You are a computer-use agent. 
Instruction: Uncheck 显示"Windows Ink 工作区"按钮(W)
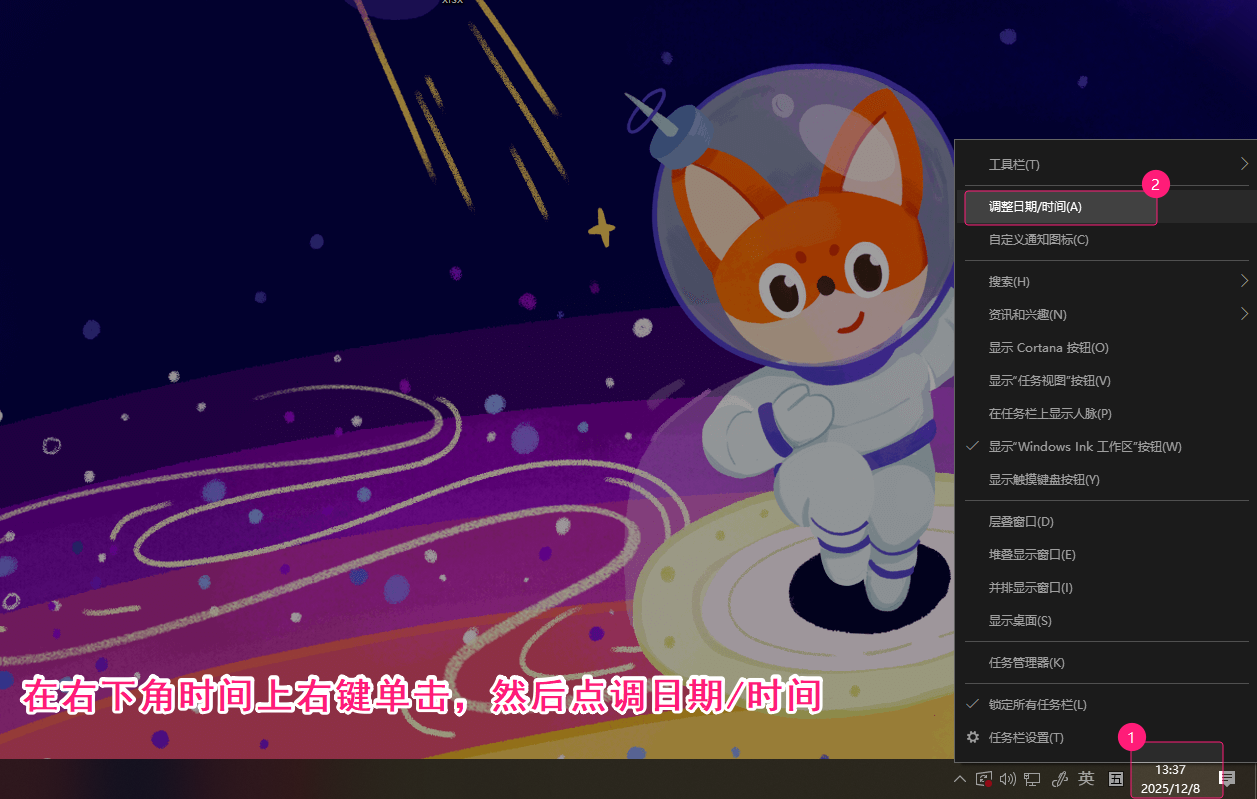tap(1105, 446)
